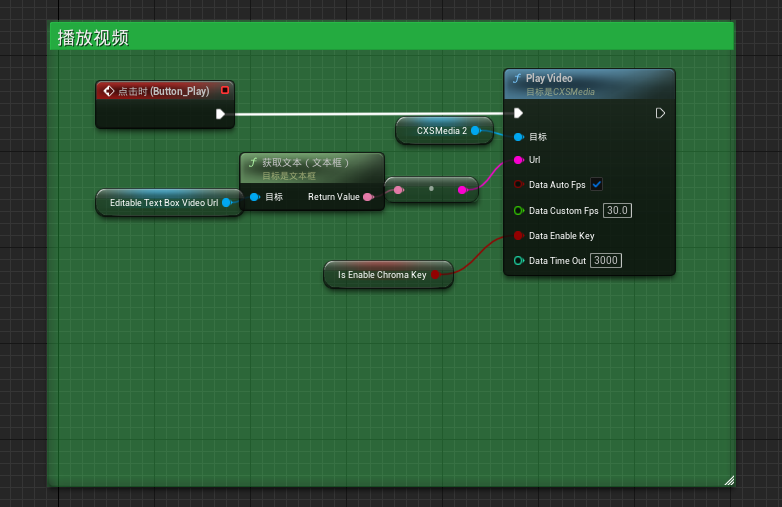Click the red delegate pin on Button_Play event
This screenshot has height=507, width=782.
[225, 90]
